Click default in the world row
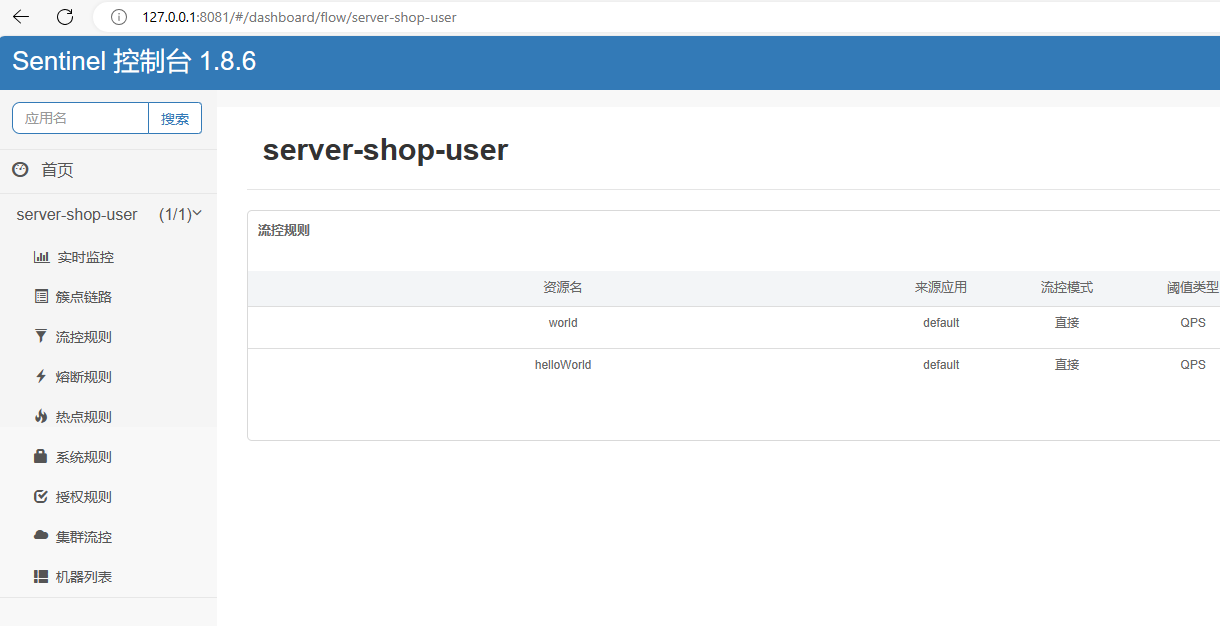 point(941,323)
